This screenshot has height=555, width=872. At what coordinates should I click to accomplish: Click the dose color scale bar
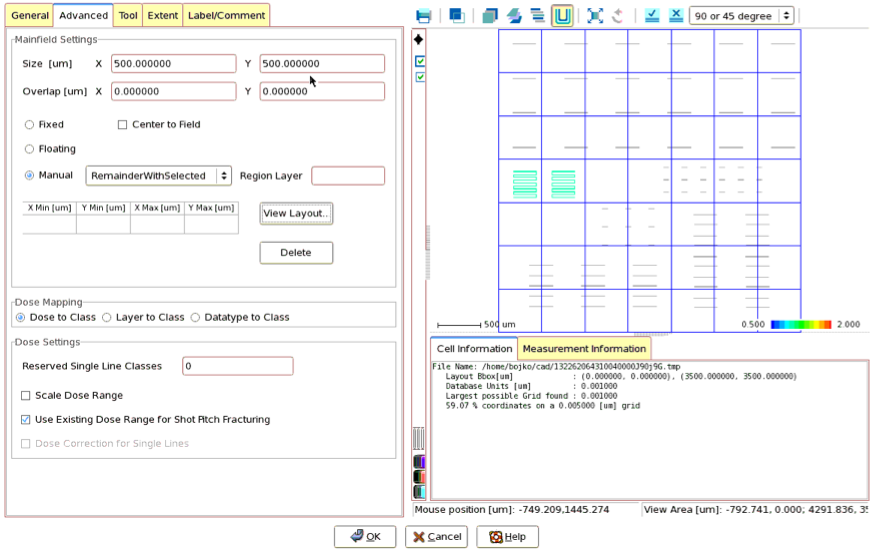click(801, 324)
